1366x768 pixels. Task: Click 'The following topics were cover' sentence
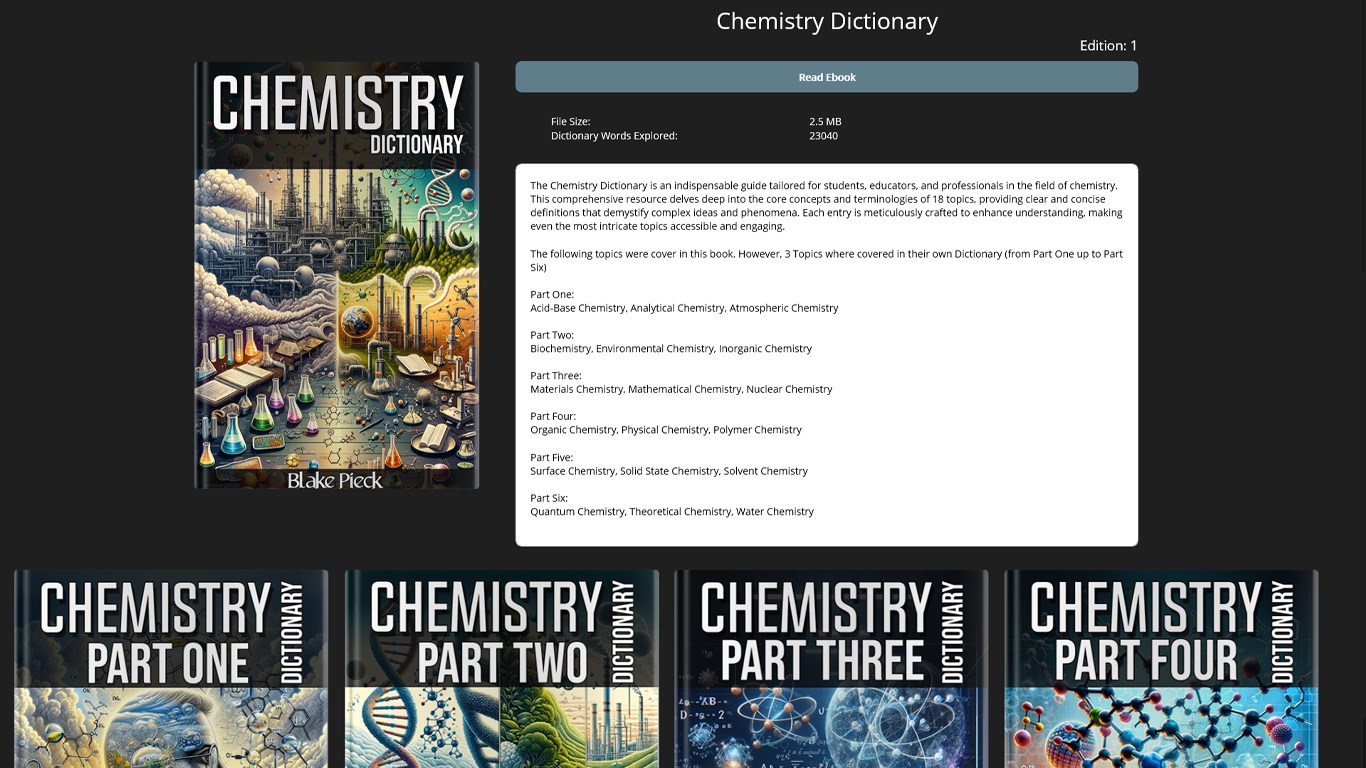click(826, 261)
